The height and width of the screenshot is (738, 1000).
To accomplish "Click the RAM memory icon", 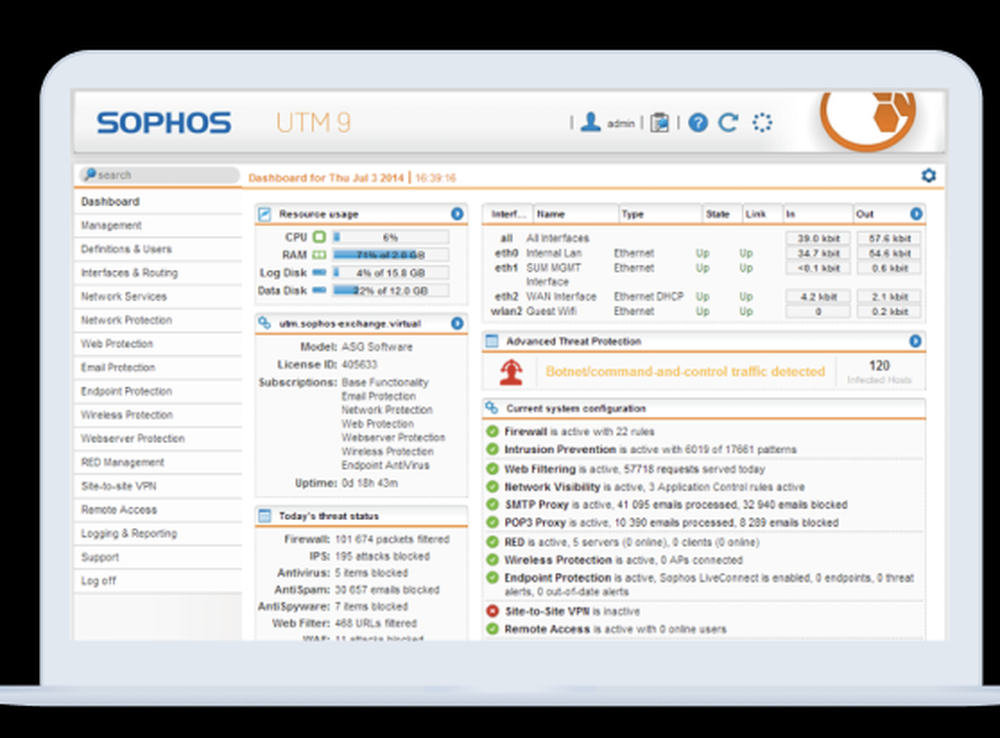I will (320, 255).
